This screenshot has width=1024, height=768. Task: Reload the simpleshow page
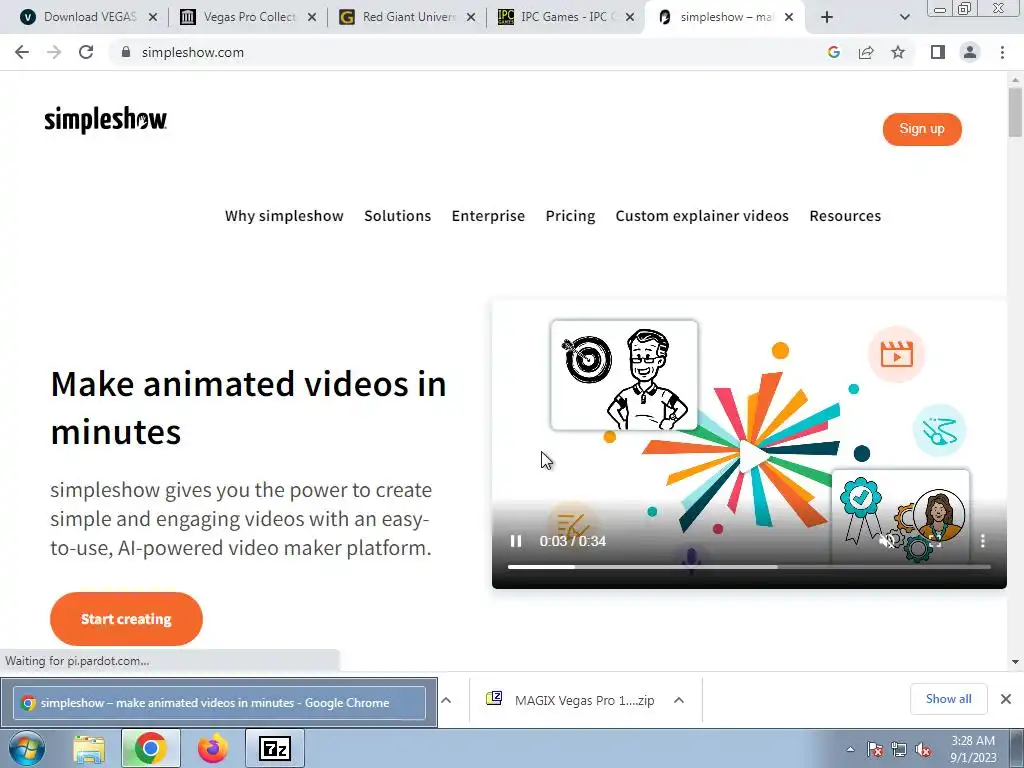pos(86,52)
